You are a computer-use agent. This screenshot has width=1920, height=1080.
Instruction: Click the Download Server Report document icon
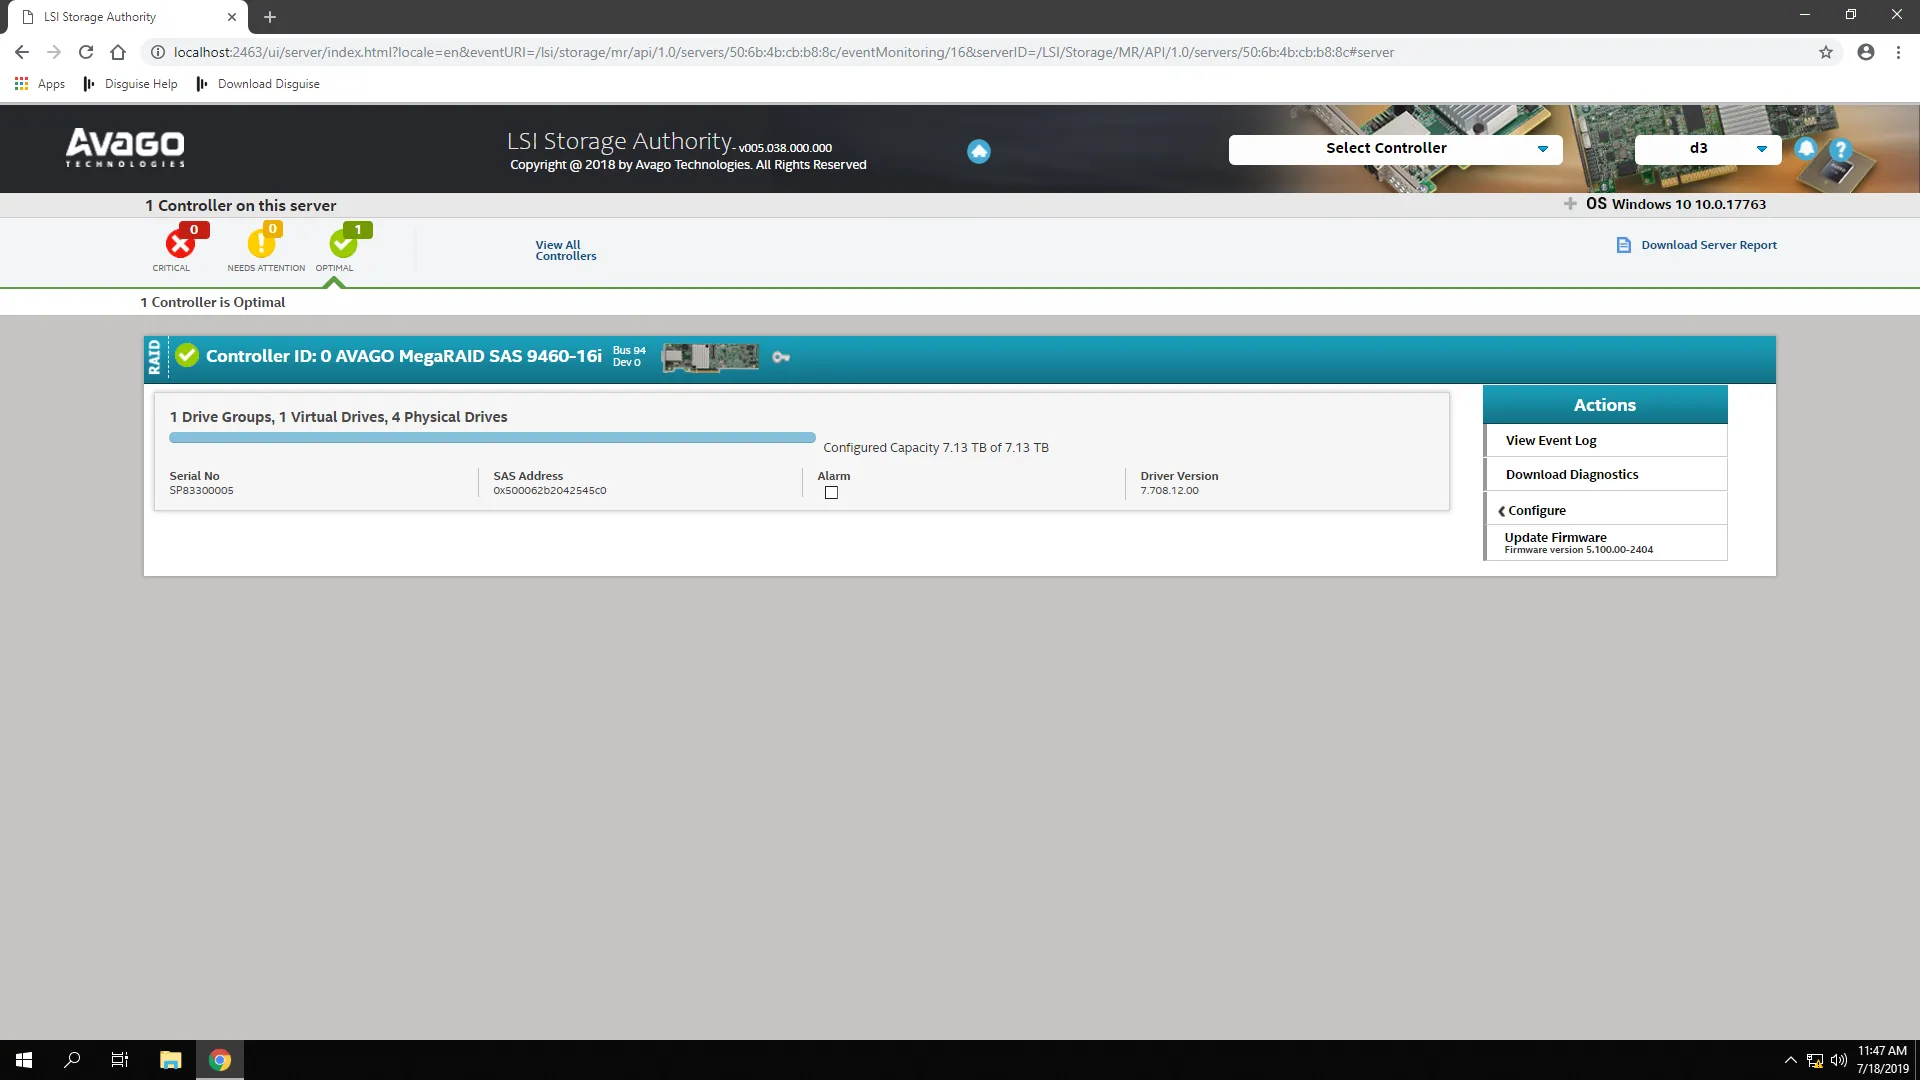1624,245
